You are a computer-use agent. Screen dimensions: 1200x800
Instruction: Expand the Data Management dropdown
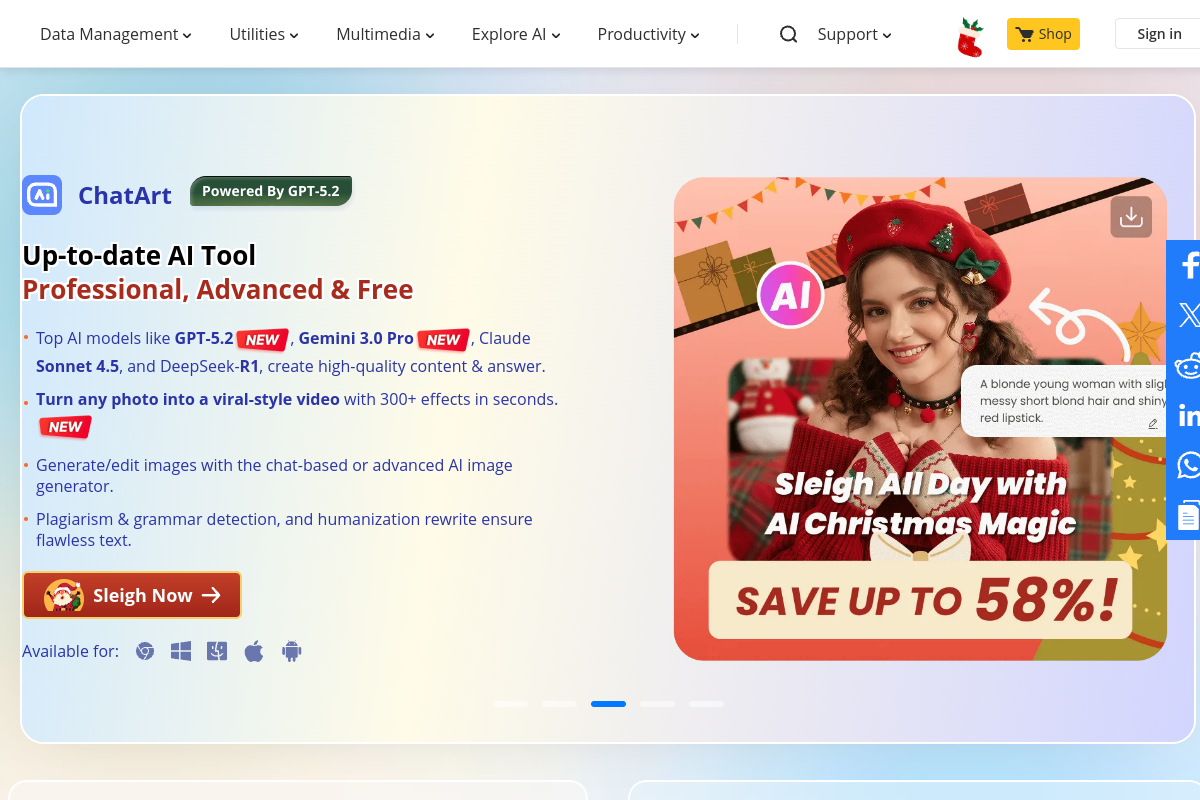point(115,35)
